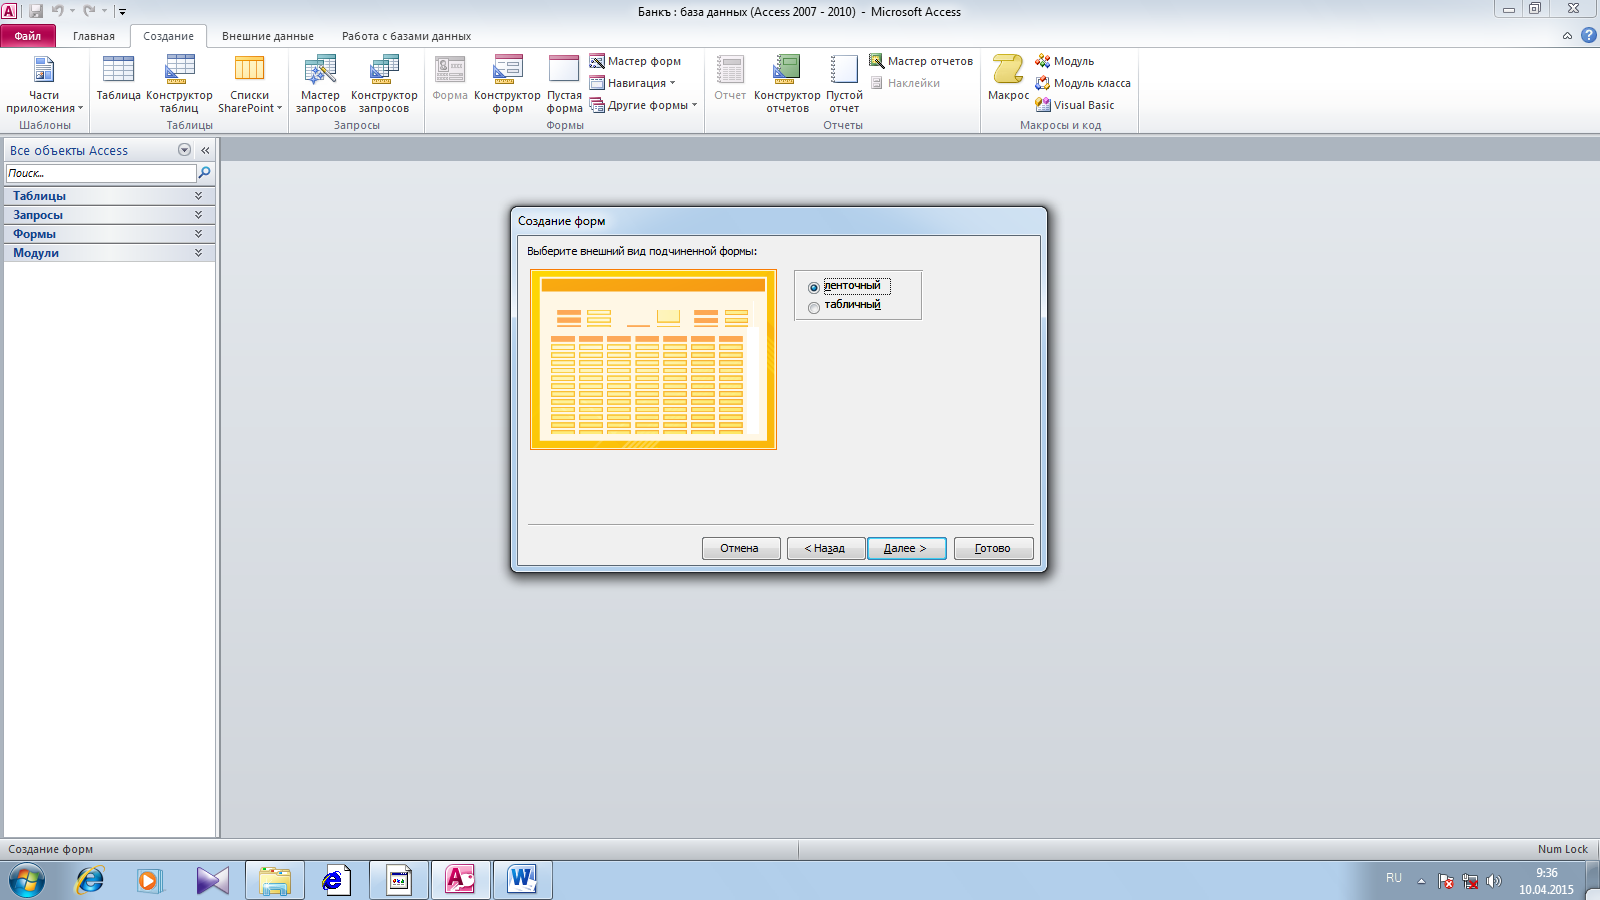
Task: Insert a Модуль класса
Action: 1083,83
